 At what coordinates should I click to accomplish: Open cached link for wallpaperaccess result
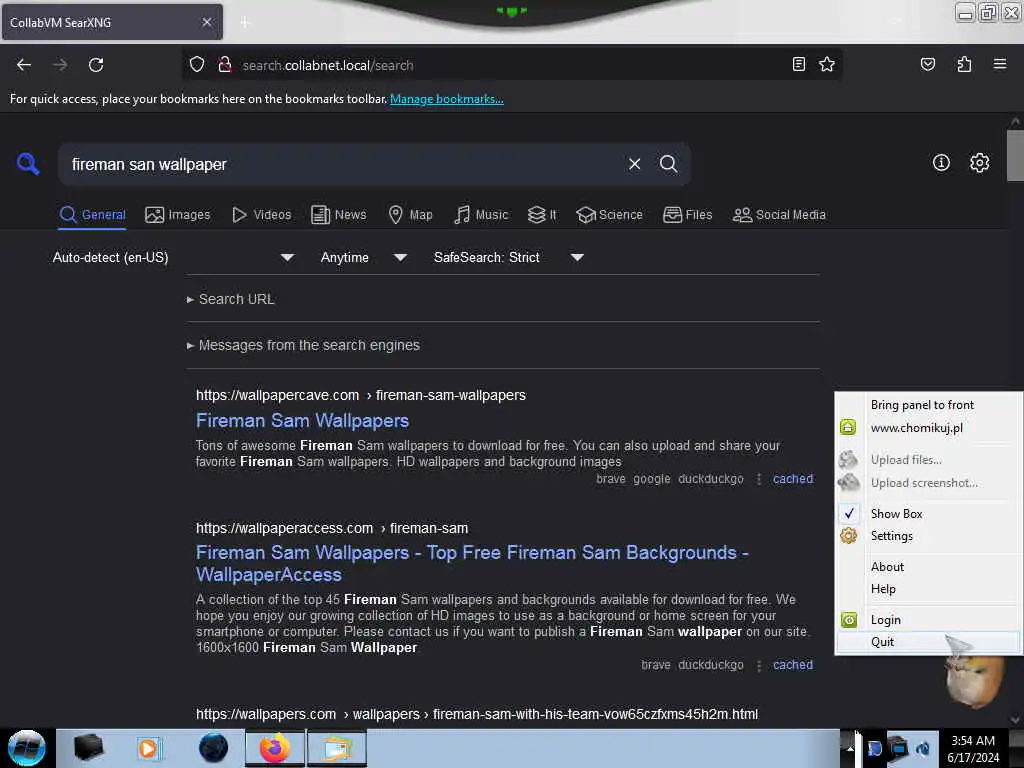[x=793, y=665]
